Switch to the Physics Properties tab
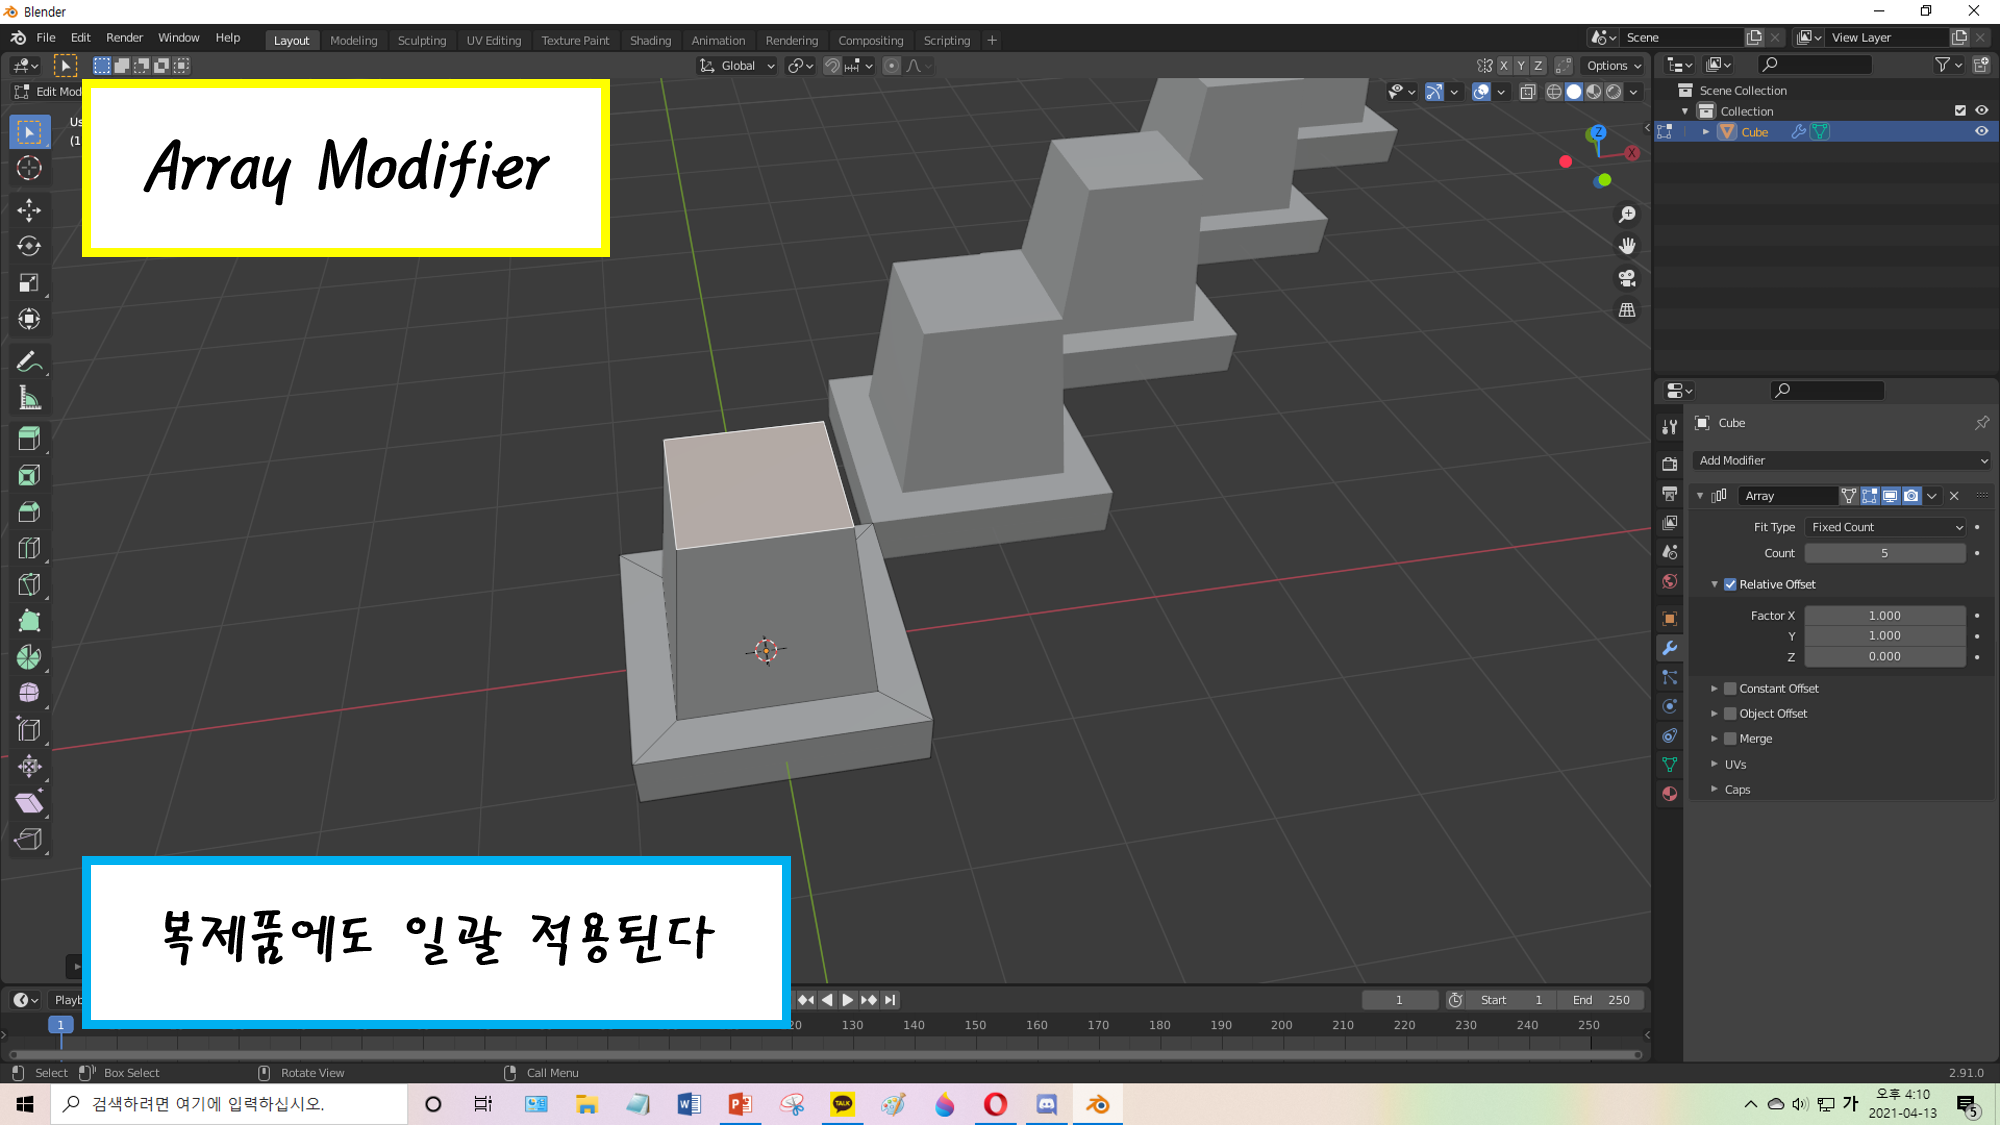Viewport: 2000px width, 1125px height. pos(1669,707)
